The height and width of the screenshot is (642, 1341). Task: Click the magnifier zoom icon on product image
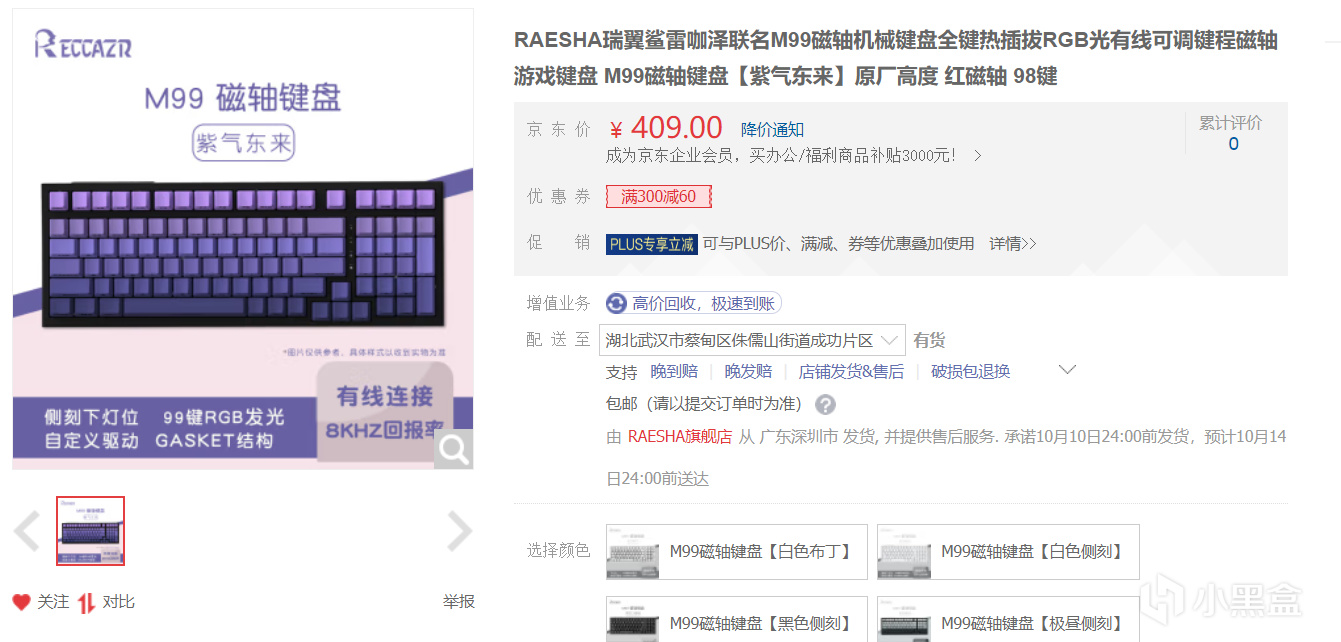click(x=453, y=450)
